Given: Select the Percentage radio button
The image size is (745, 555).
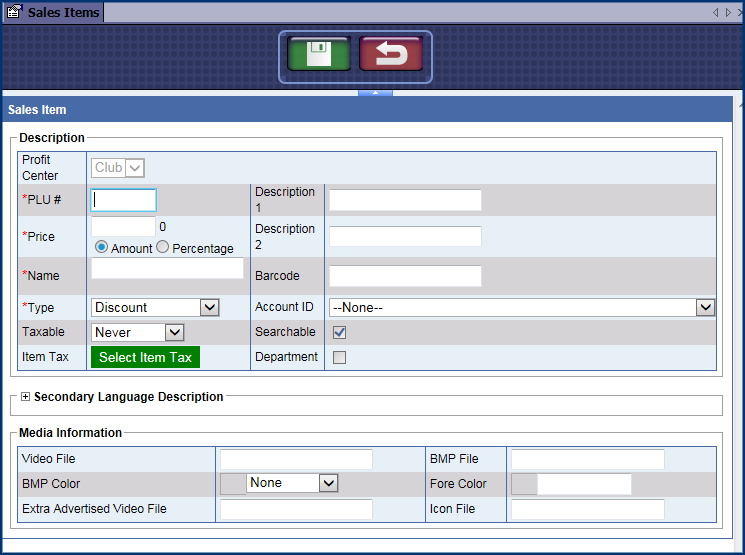Looking at the screenshot, I should point(162,248).
